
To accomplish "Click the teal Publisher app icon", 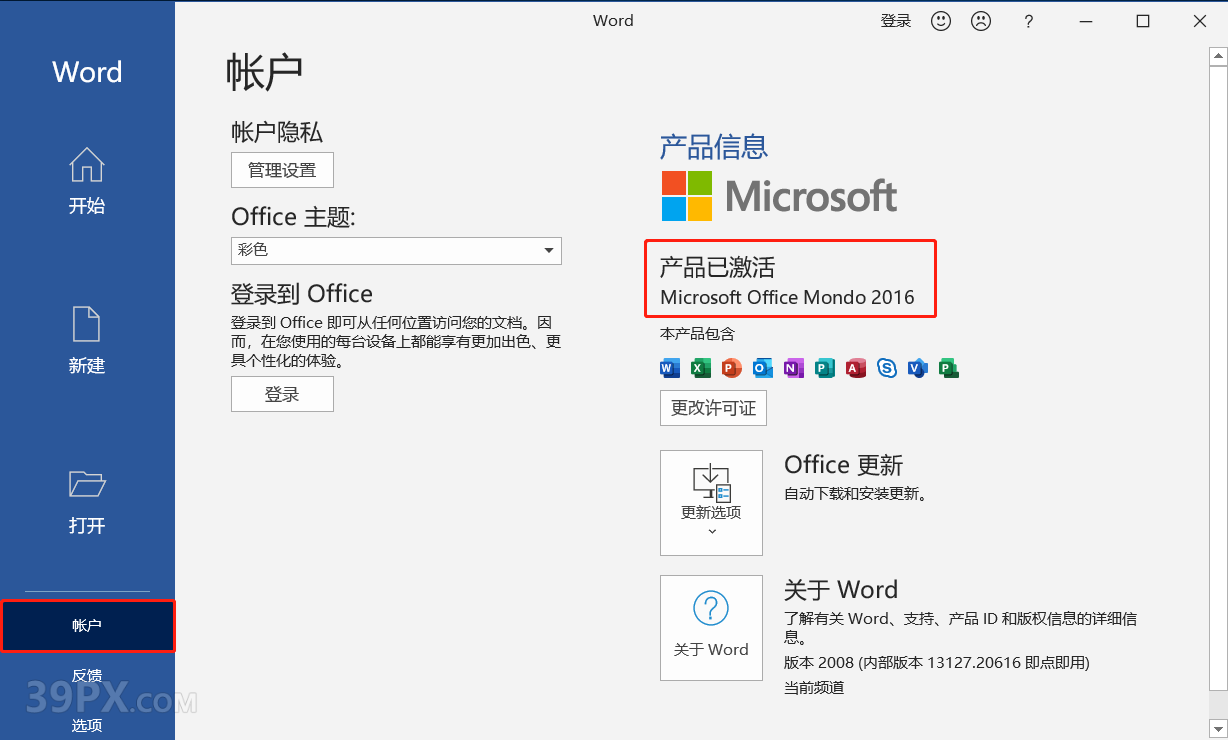I will [x=825, y=368].
